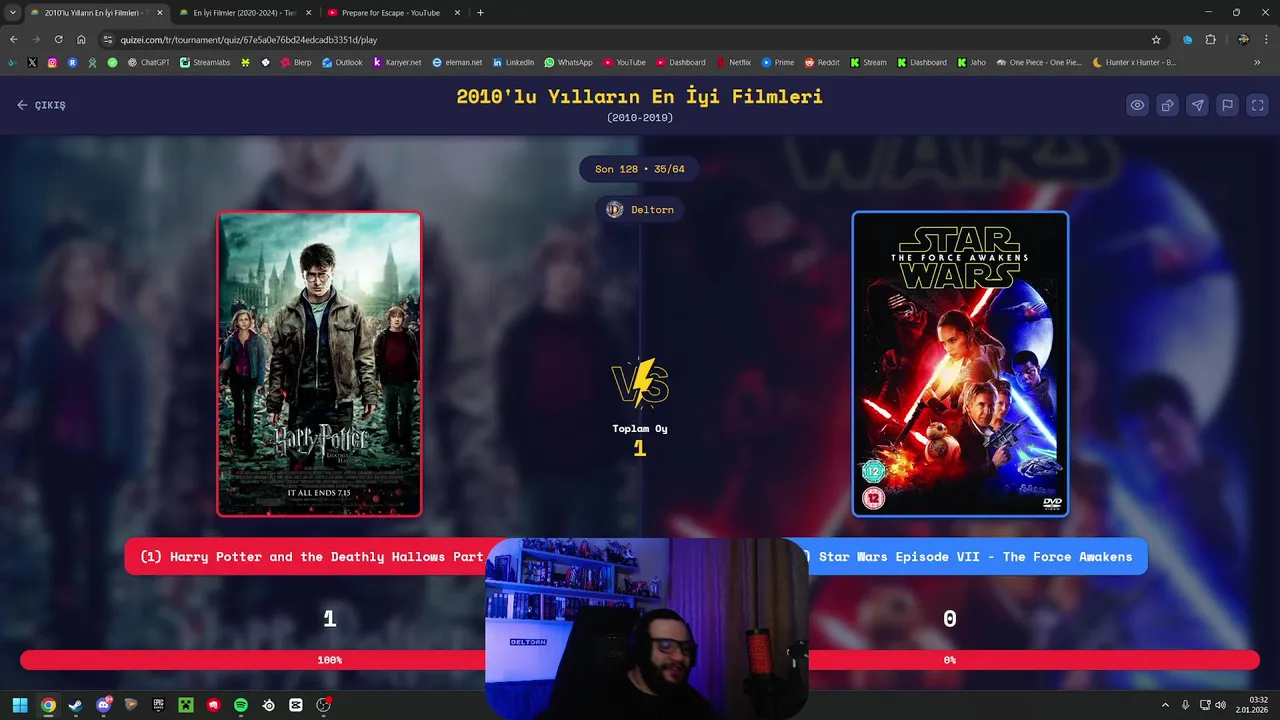Open the Windows Start menu
This screenshot has height=720, width=1280.
(20, 705)
